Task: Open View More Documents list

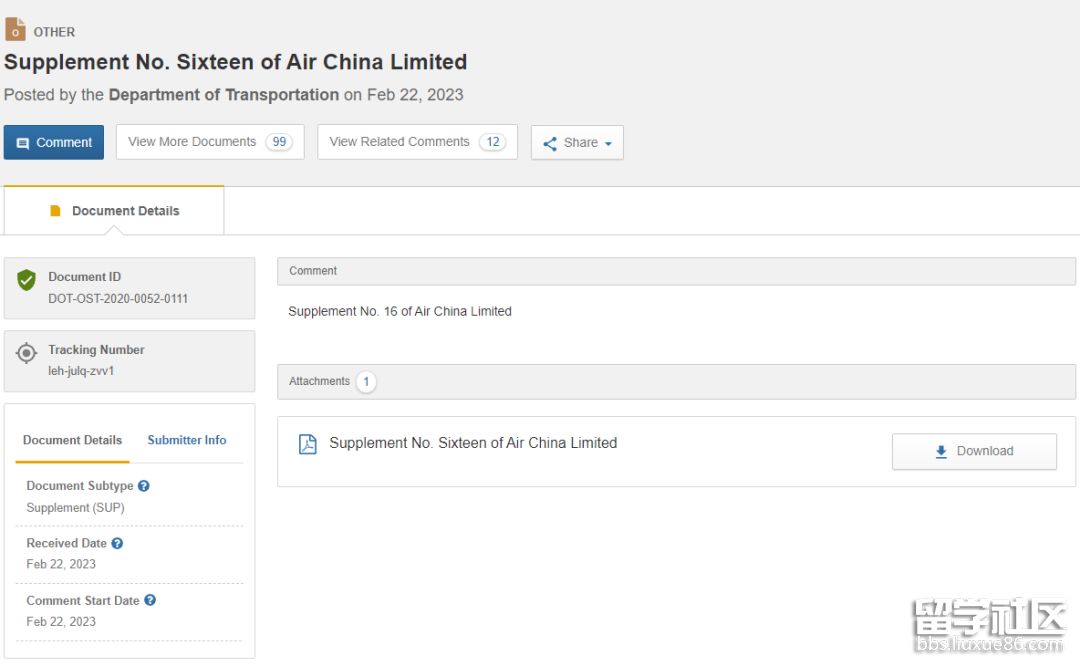Action: click(x=209, y=142)
